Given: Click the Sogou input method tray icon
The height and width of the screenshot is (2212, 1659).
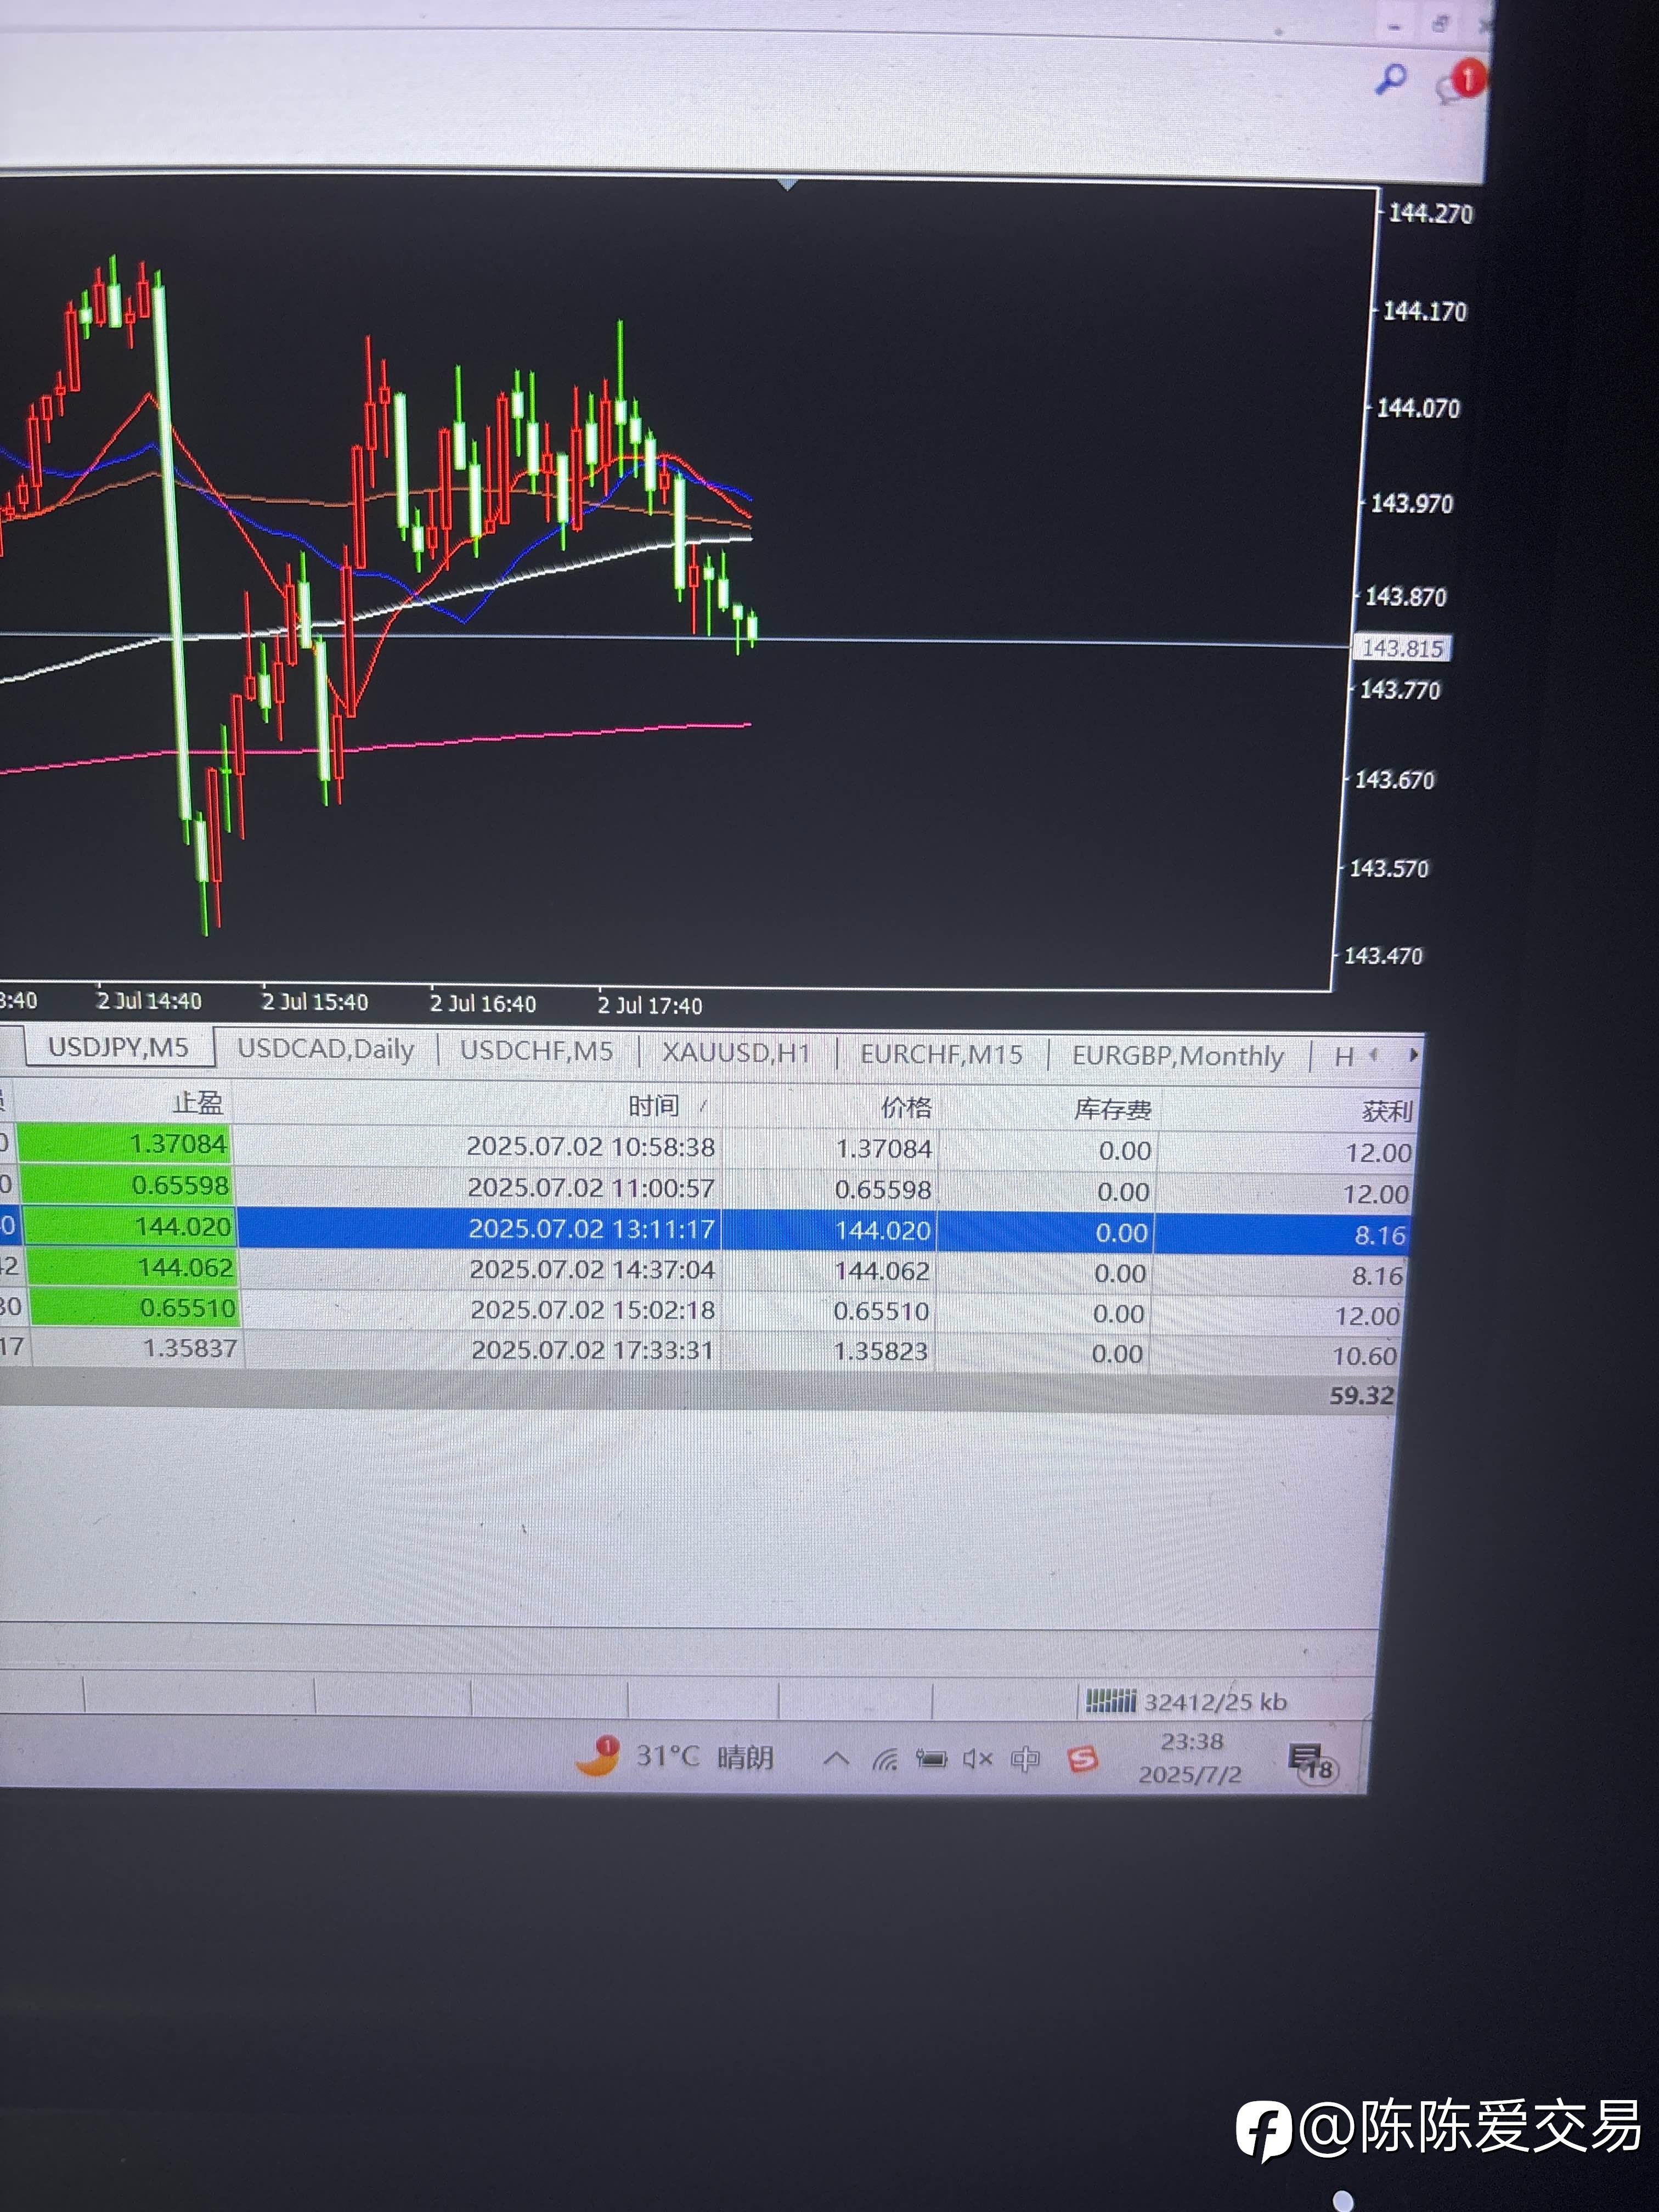Looking at the screenshot, I should pyautogui.click(x=1083, y=1758).
